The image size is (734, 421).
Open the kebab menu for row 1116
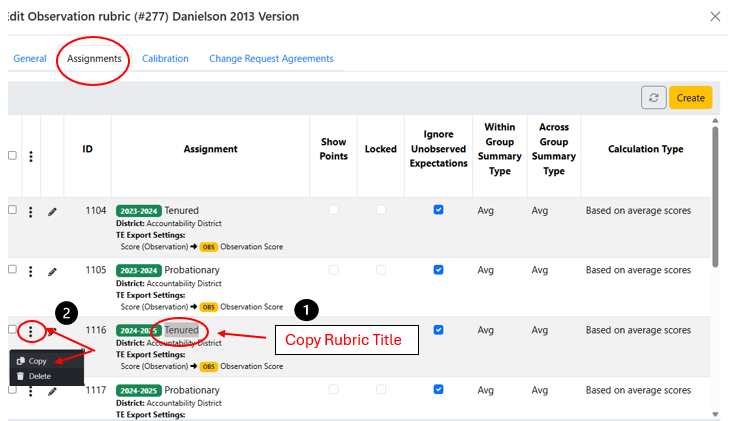pyautogui.click(x=30, y=332)
